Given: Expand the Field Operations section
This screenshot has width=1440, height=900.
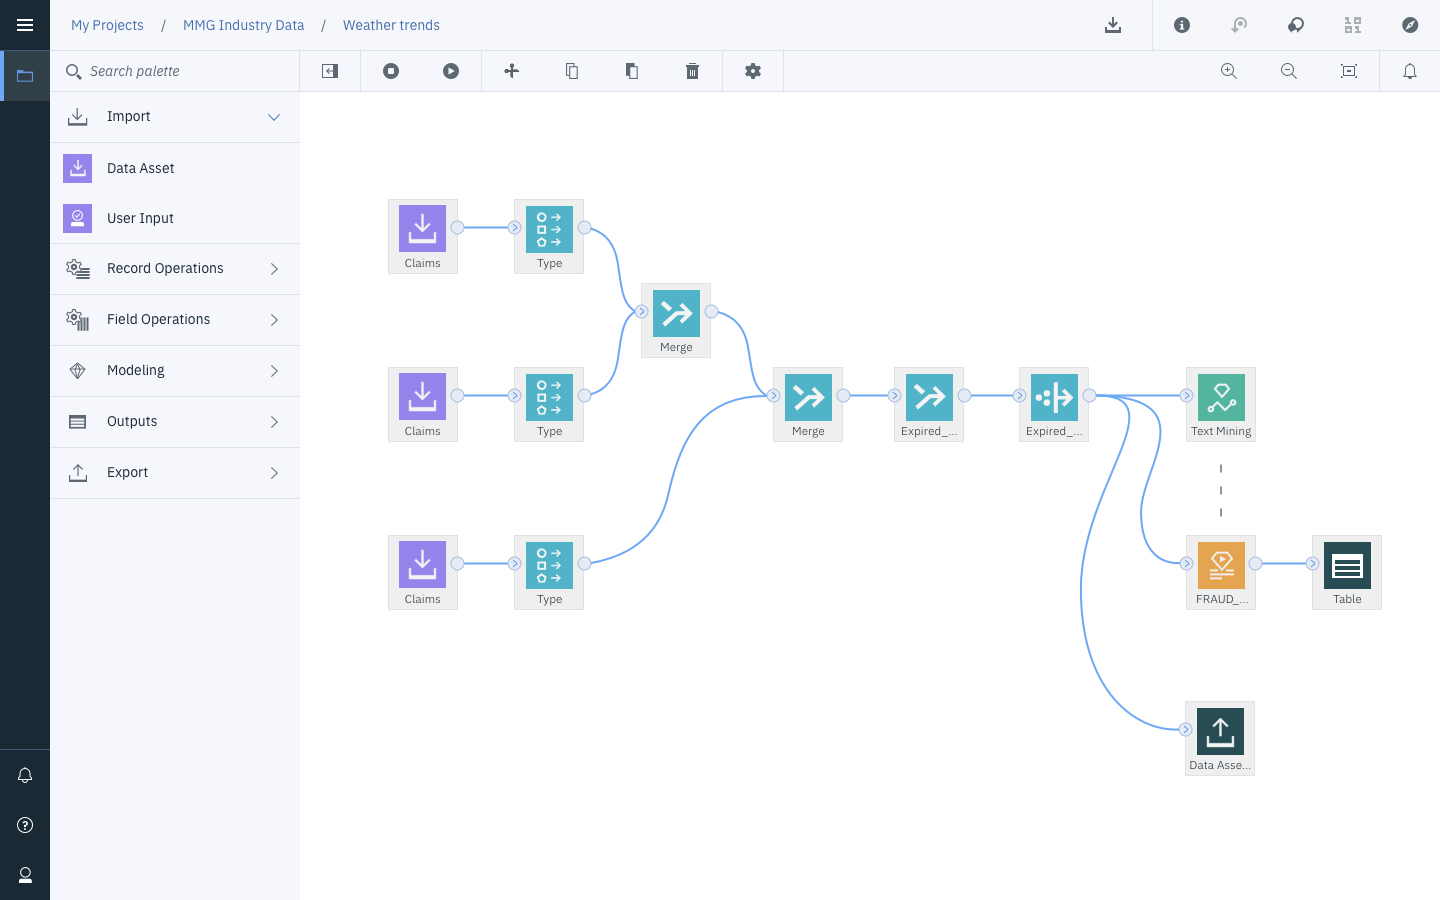Looking at the screenshot, I should point(175,320).
